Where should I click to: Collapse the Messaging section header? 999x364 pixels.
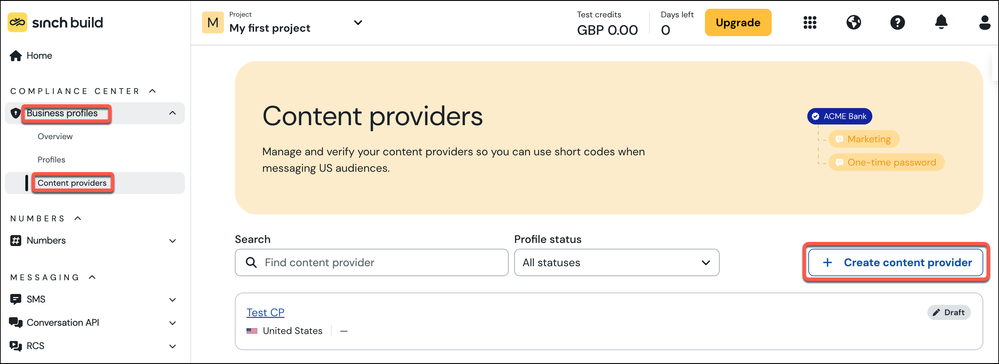pos(92,277)
